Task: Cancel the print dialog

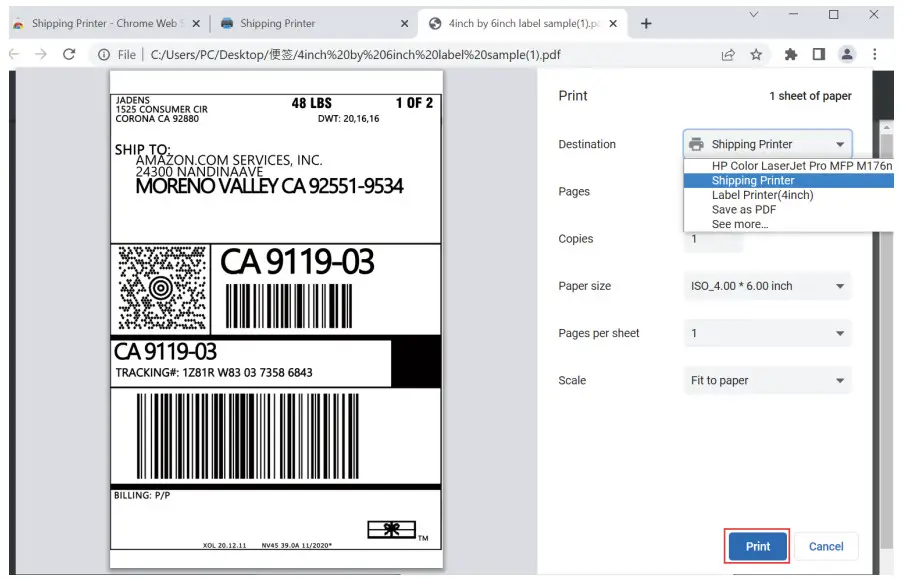Action: [826, 546]
